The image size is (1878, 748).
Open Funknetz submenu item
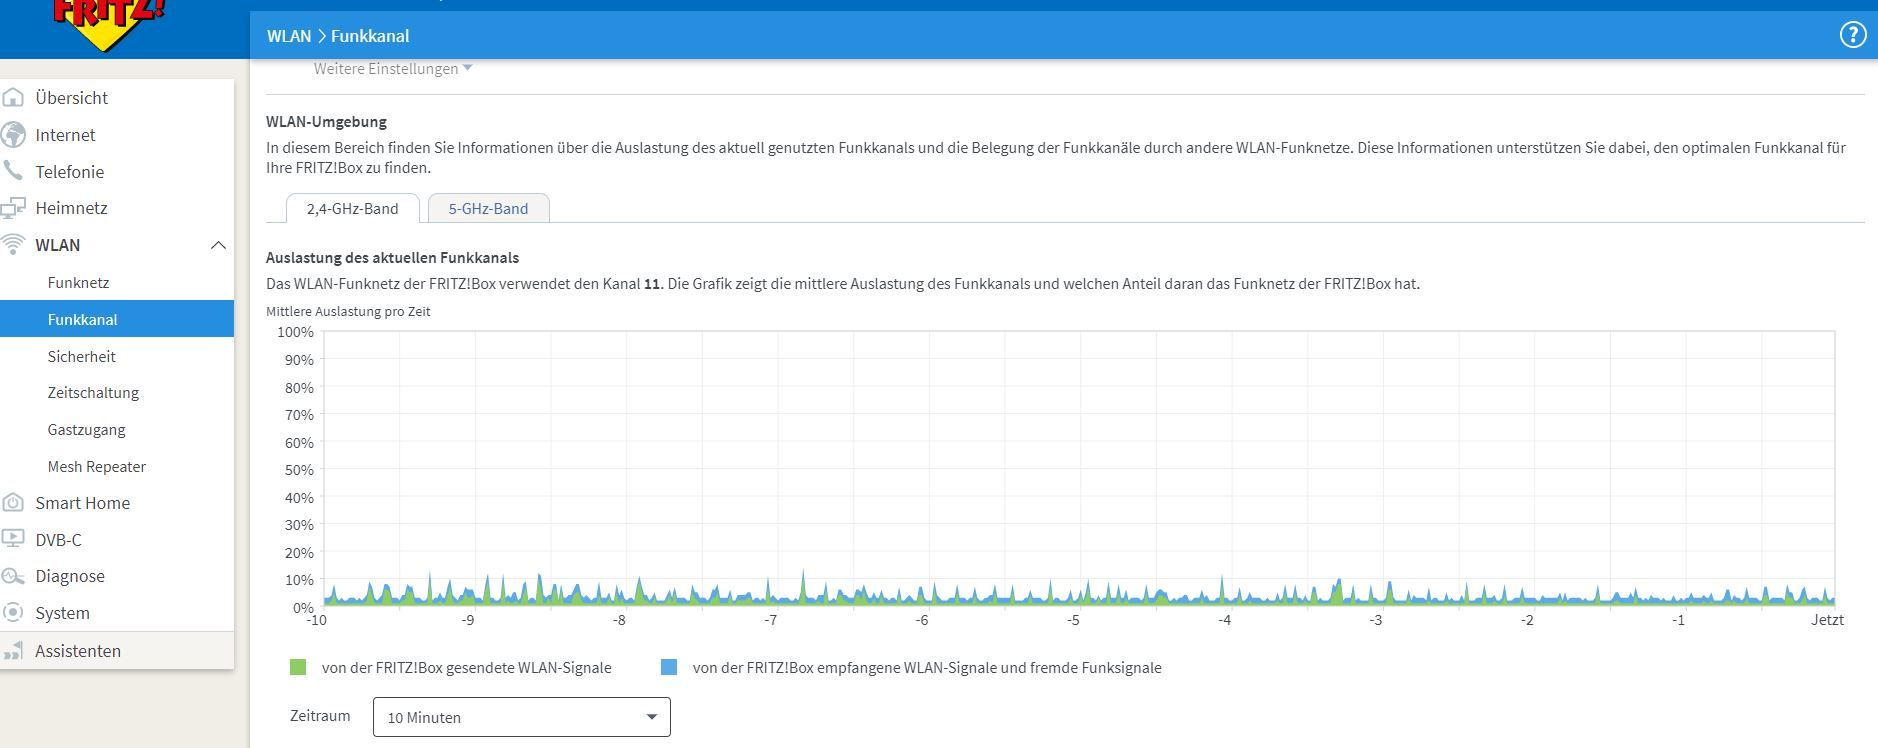pos(78,282)
